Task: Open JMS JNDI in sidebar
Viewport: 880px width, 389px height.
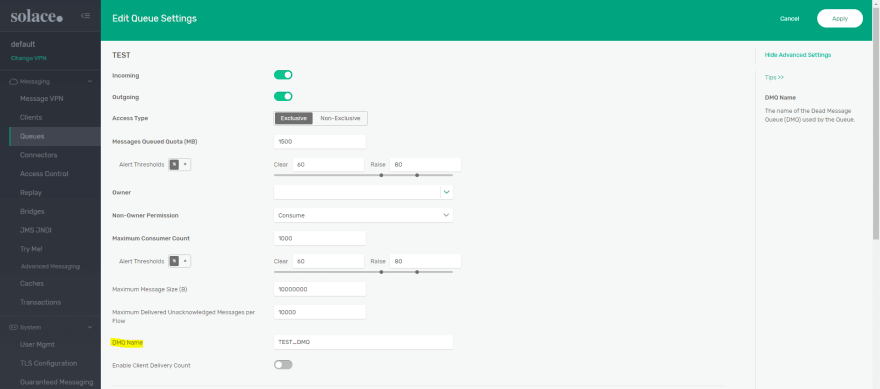Action: pyautogui.click(x=36, y=230)
